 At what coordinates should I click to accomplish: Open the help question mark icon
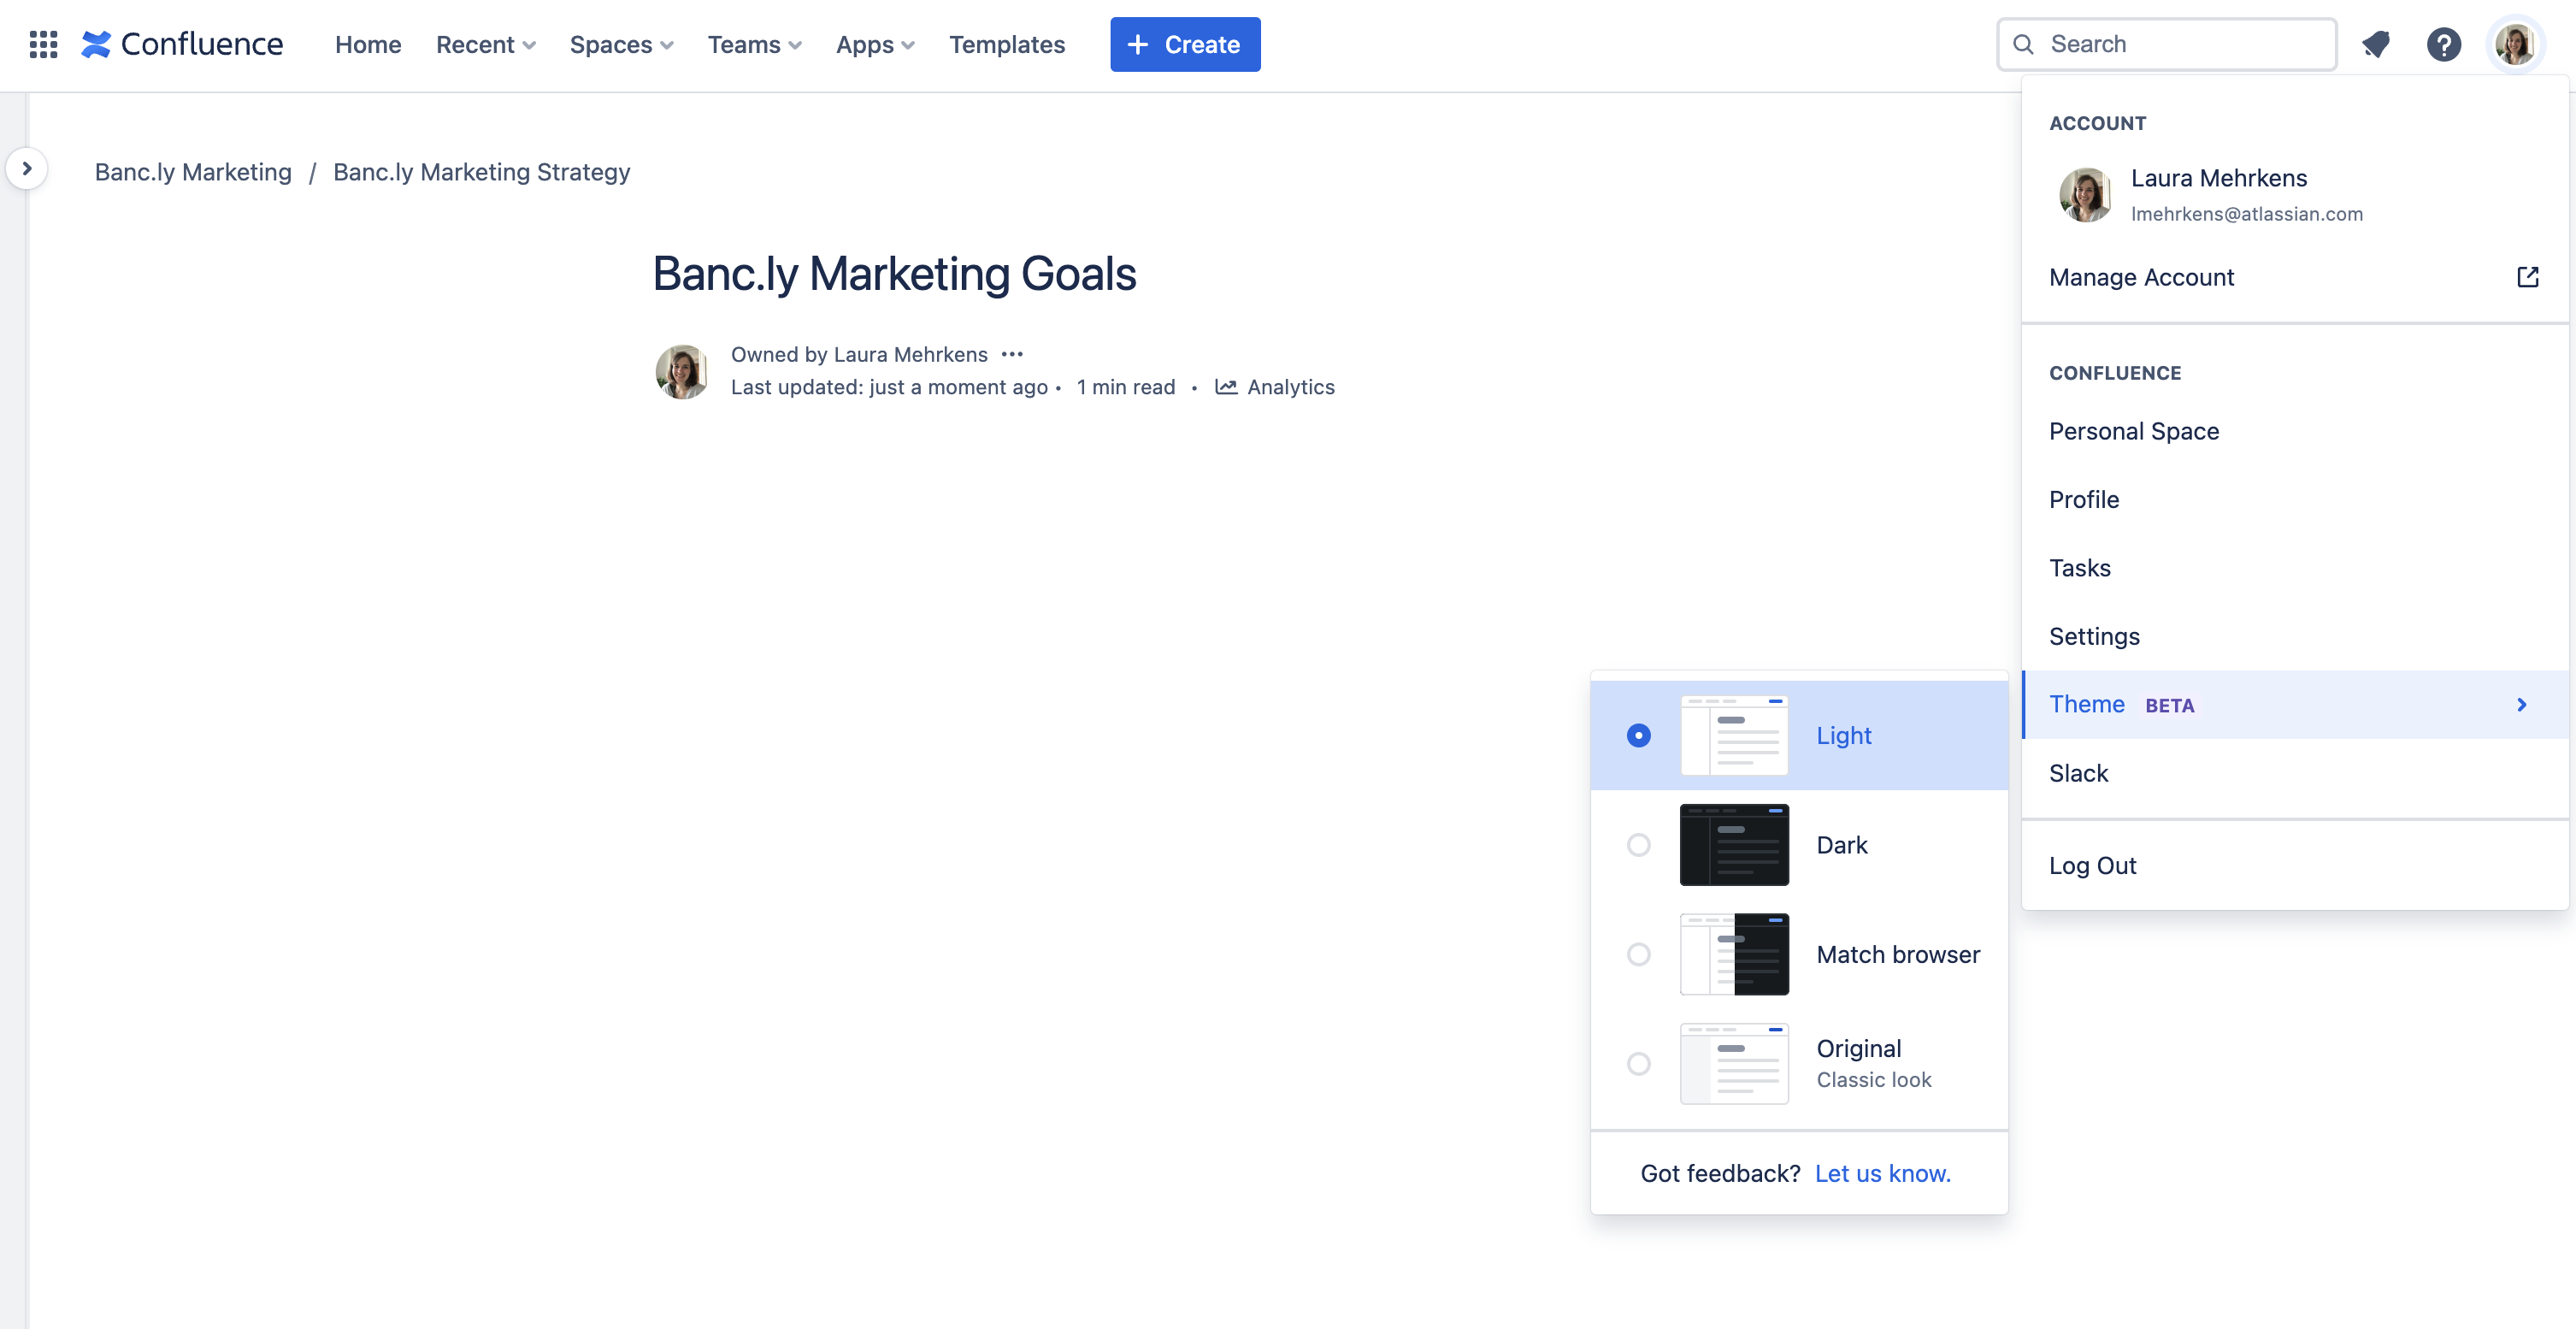coord(2443,44)
